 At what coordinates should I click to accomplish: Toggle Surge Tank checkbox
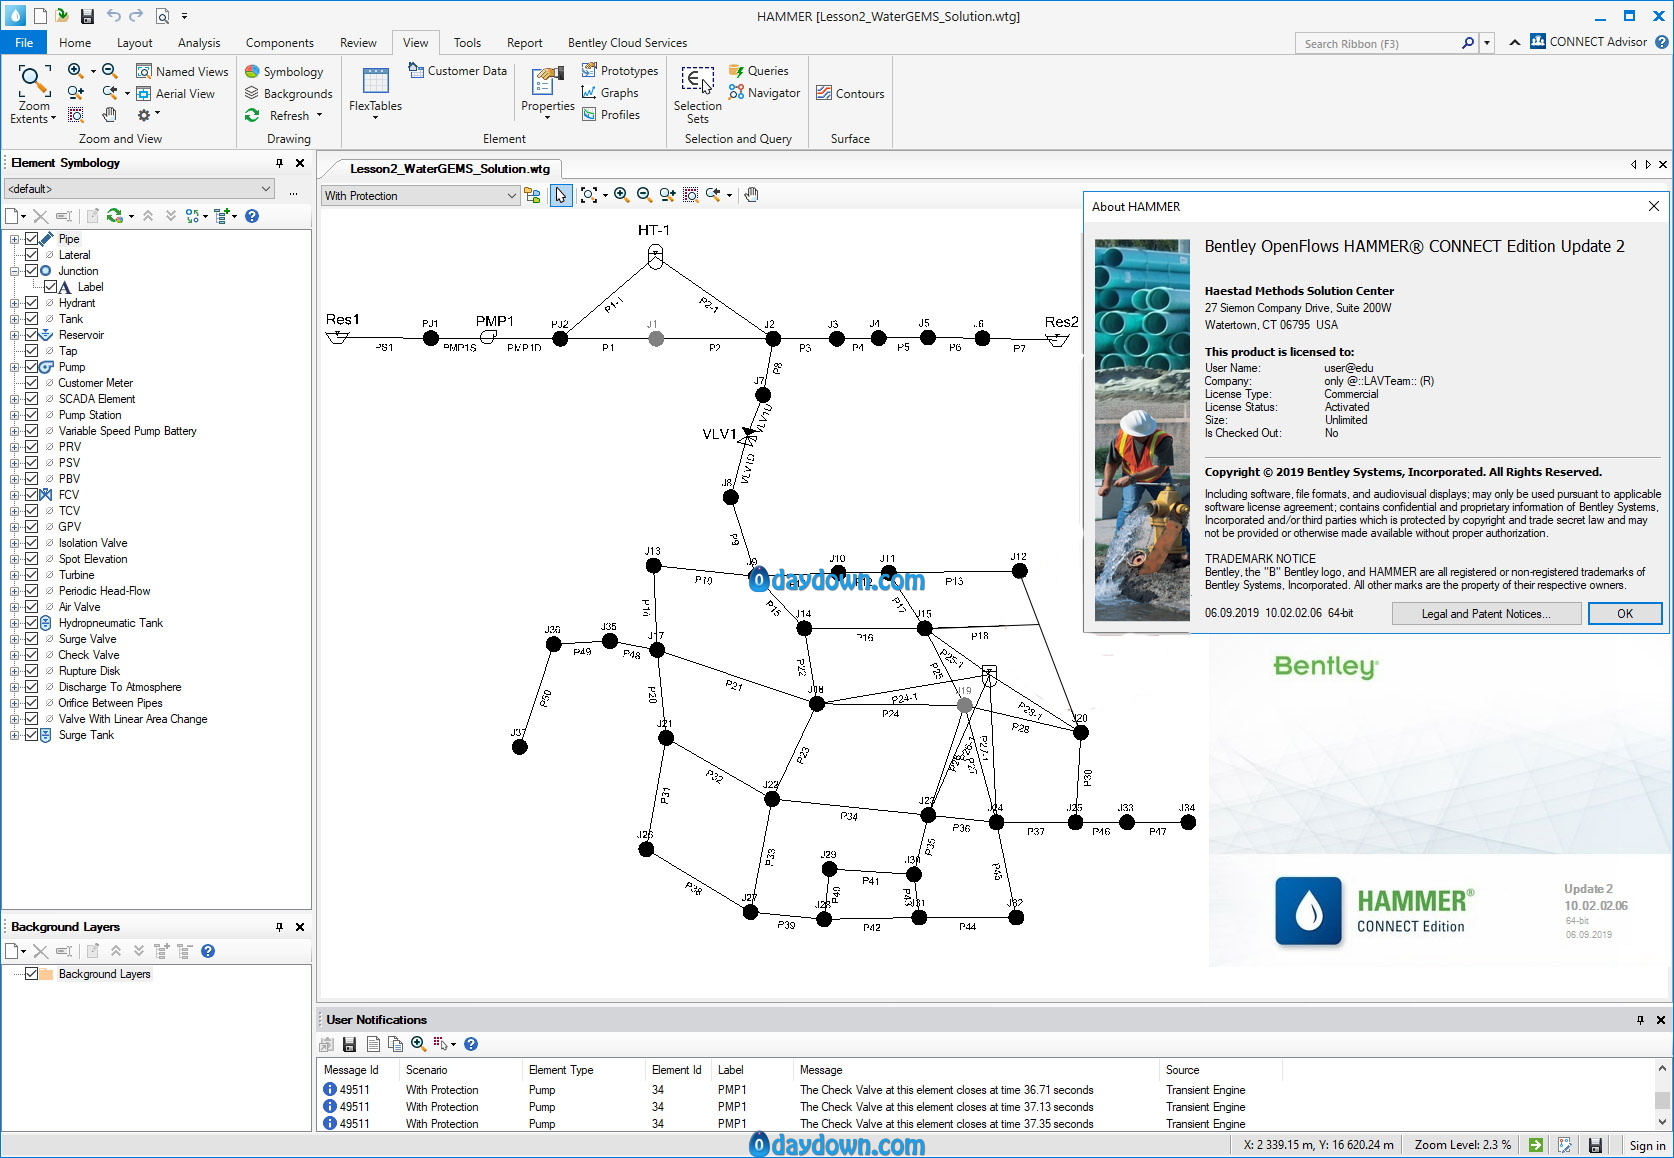tap(31, 735)
